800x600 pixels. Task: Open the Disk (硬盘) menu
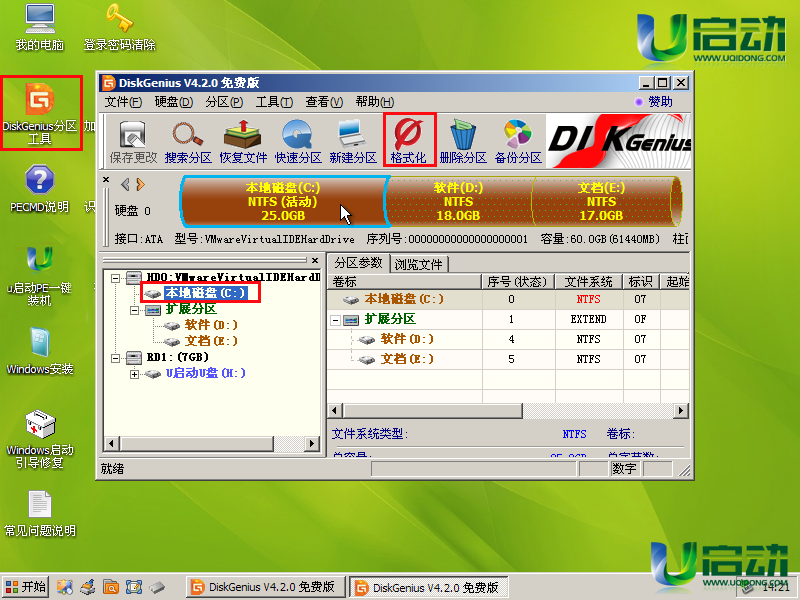click(x=174, y=102)
